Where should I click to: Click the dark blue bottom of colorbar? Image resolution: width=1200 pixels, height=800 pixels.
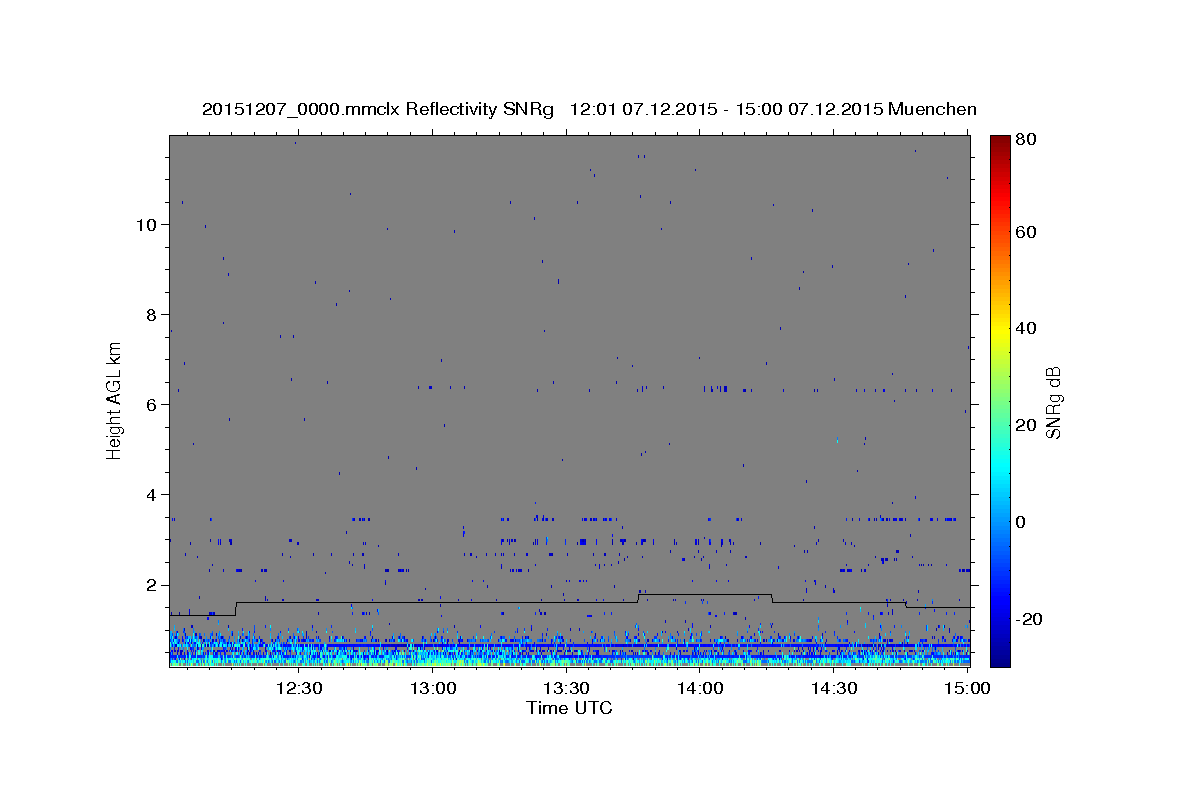(1000, 658)
